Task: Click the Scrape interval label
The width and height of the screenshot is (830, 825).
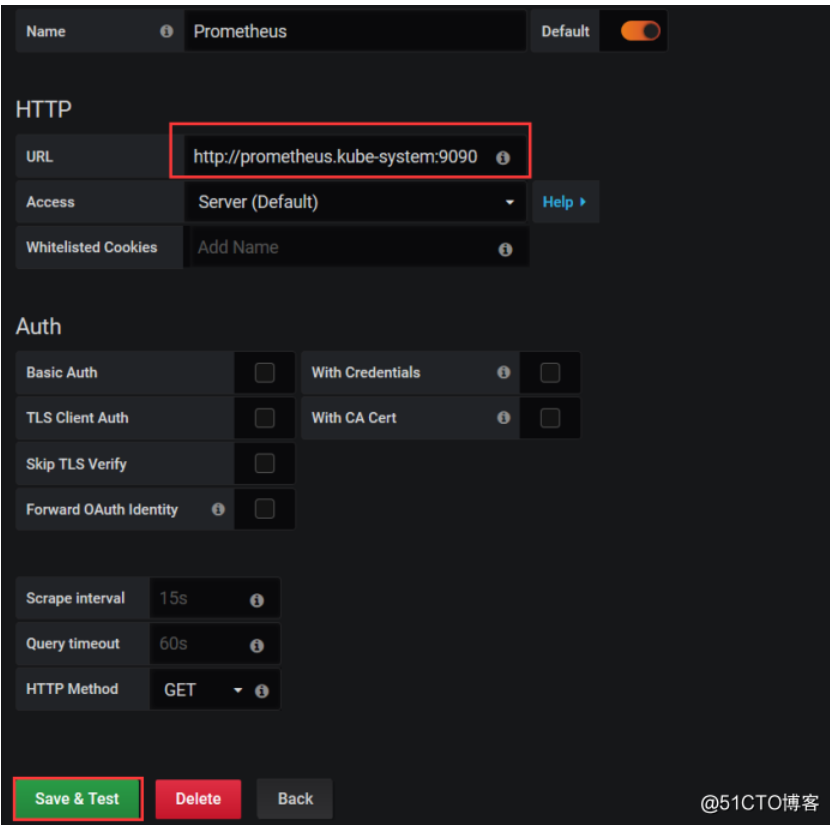Action: pyautogui.click(x=76, y=599)
